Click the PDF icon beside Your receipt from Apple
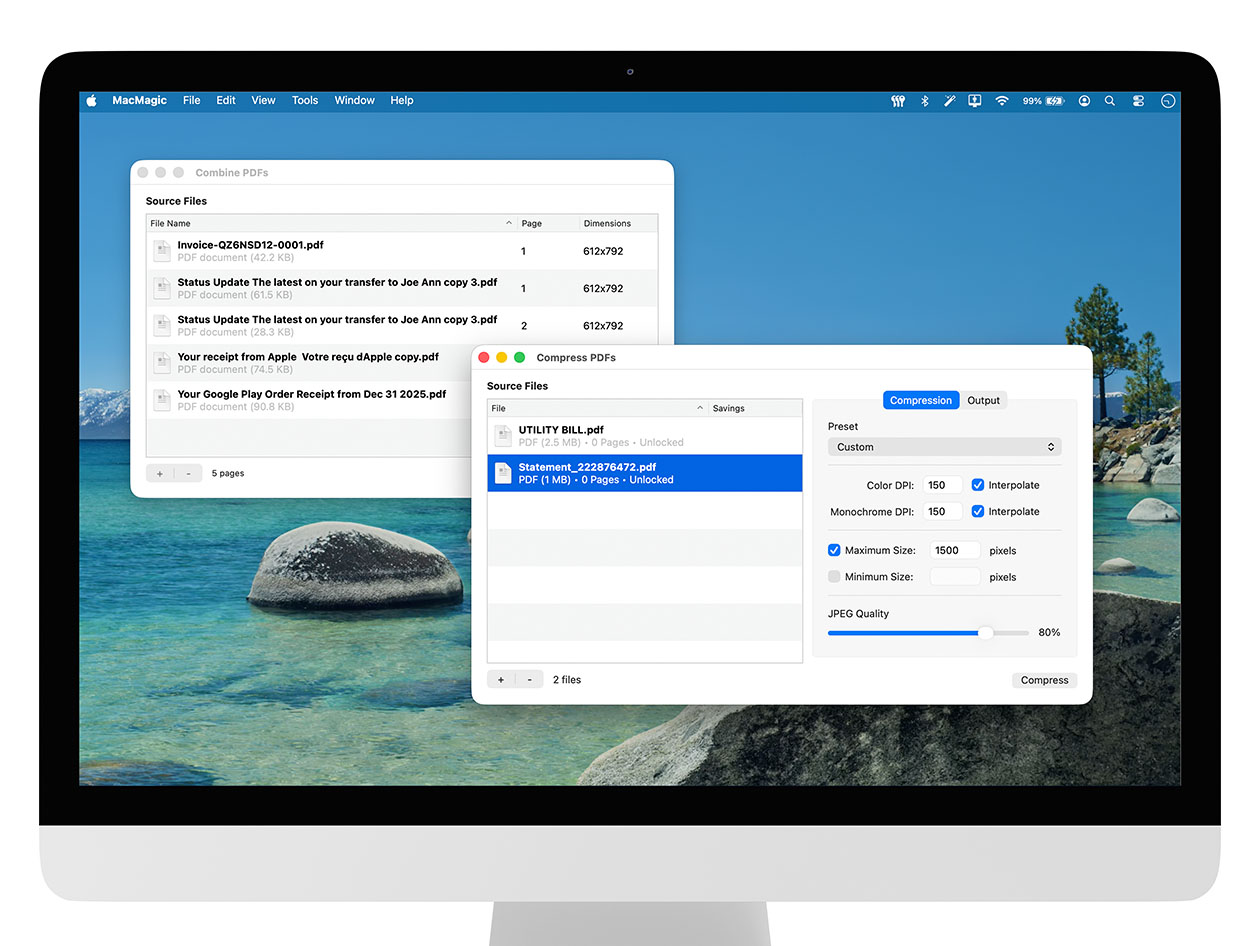The width and height of the screenshot is (1260, 946). [x=162, y=362]
